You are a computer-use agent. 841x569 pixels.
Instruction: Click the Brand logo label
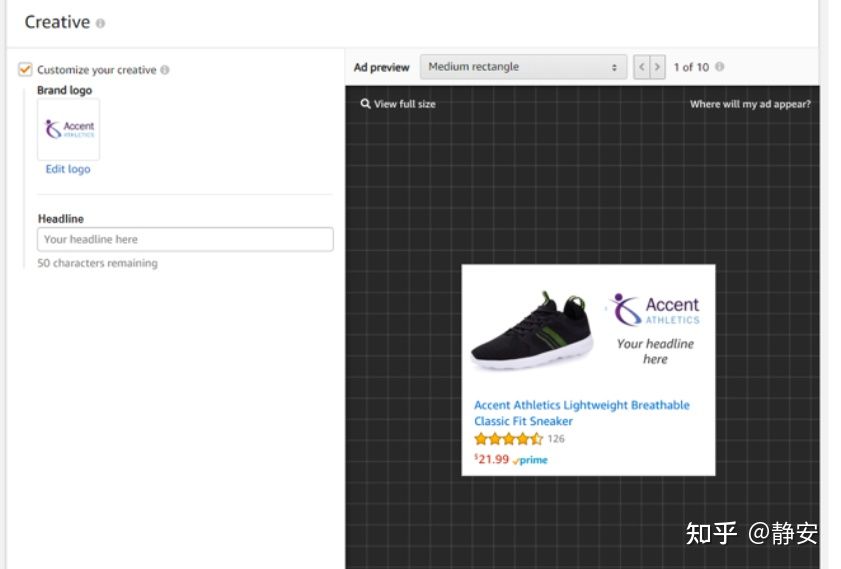click(x=64, y=90)
